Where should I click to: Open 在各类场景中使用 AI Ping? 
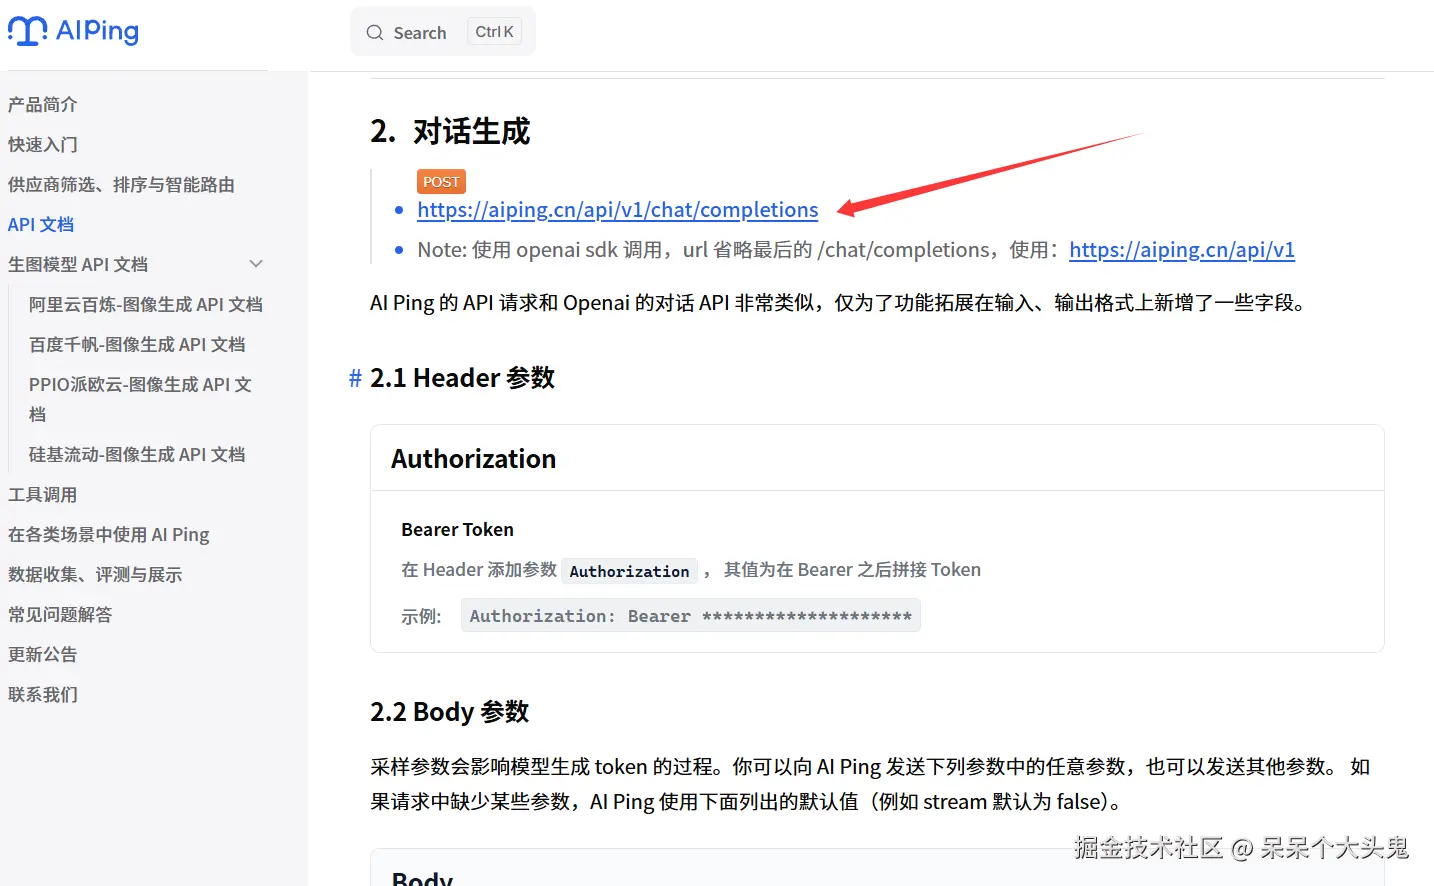[109, 534]
